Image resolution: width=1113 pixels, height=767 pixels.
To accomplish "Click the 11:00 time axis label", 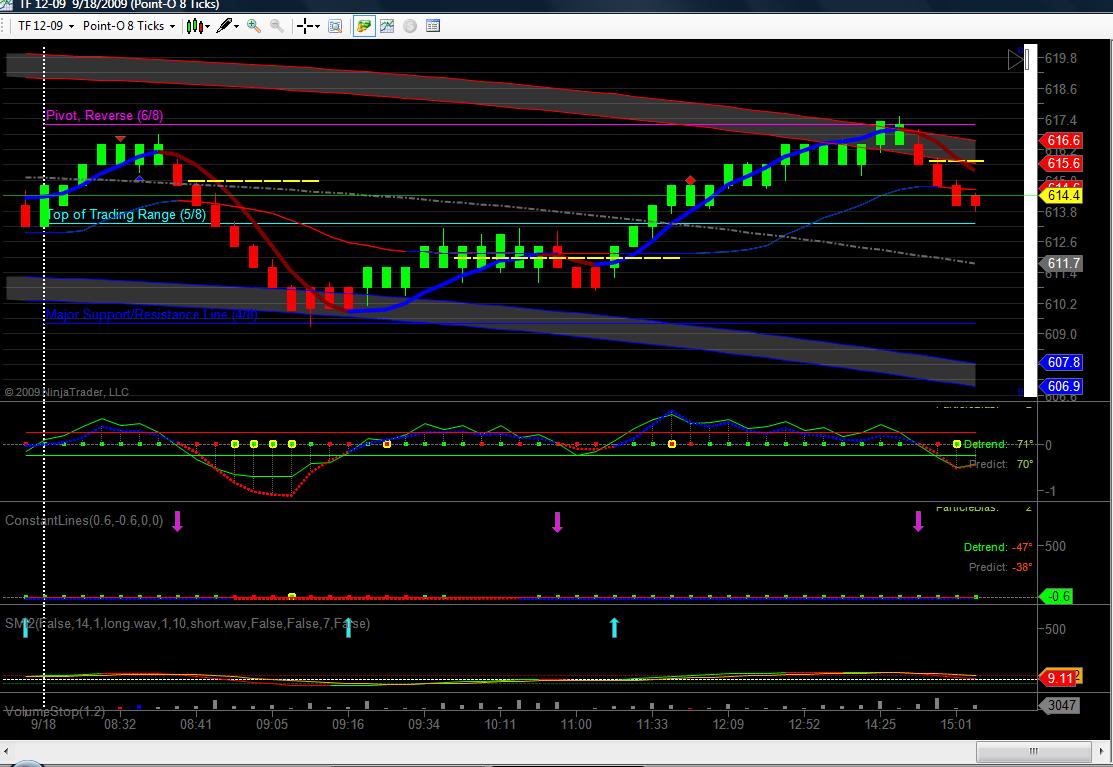I will point(576,724).
